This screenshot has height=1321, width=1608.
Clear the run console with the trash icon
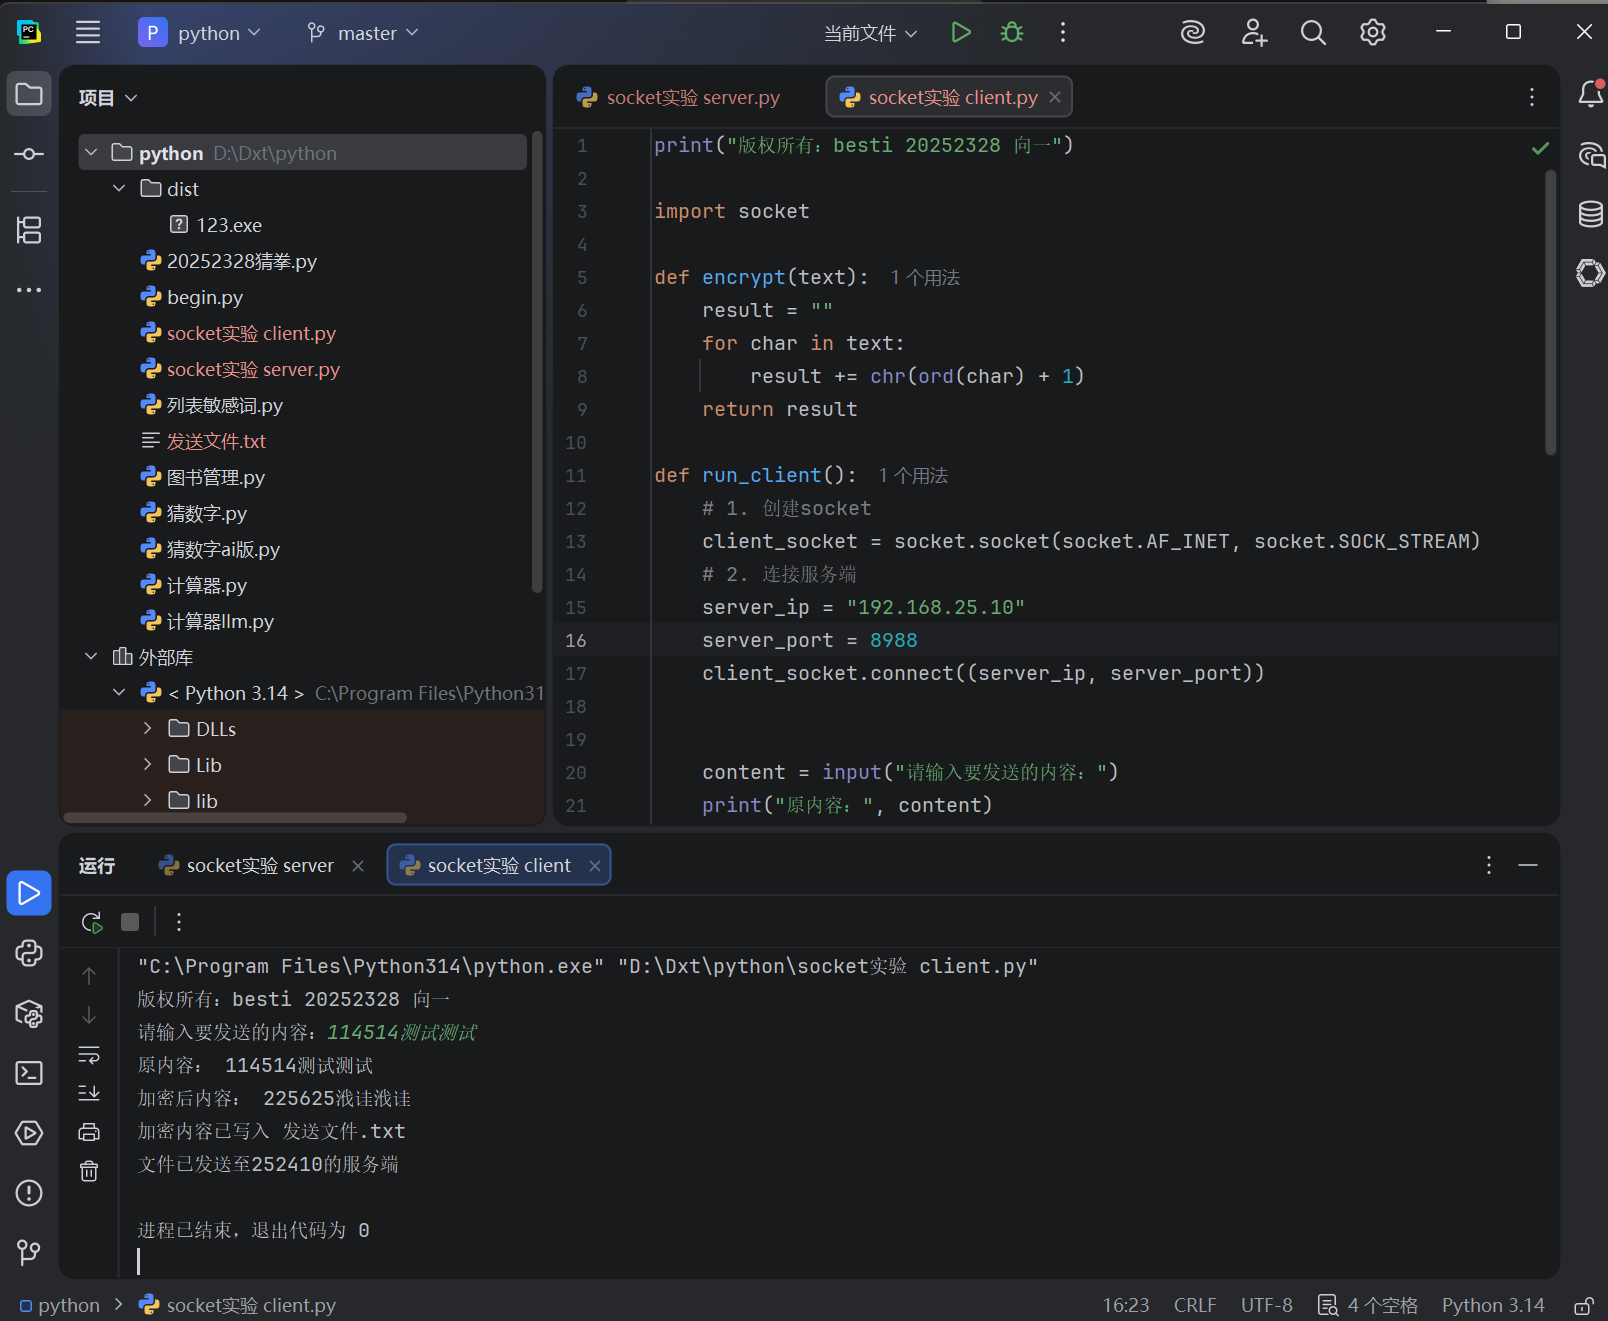pyautogui.click(x=89, y=1171)
